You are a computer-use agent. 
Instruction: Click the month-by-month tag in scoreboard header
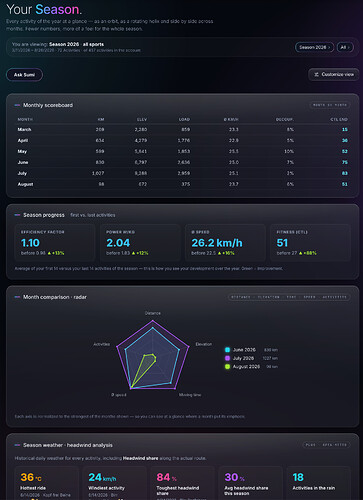[x=330, y=105]
